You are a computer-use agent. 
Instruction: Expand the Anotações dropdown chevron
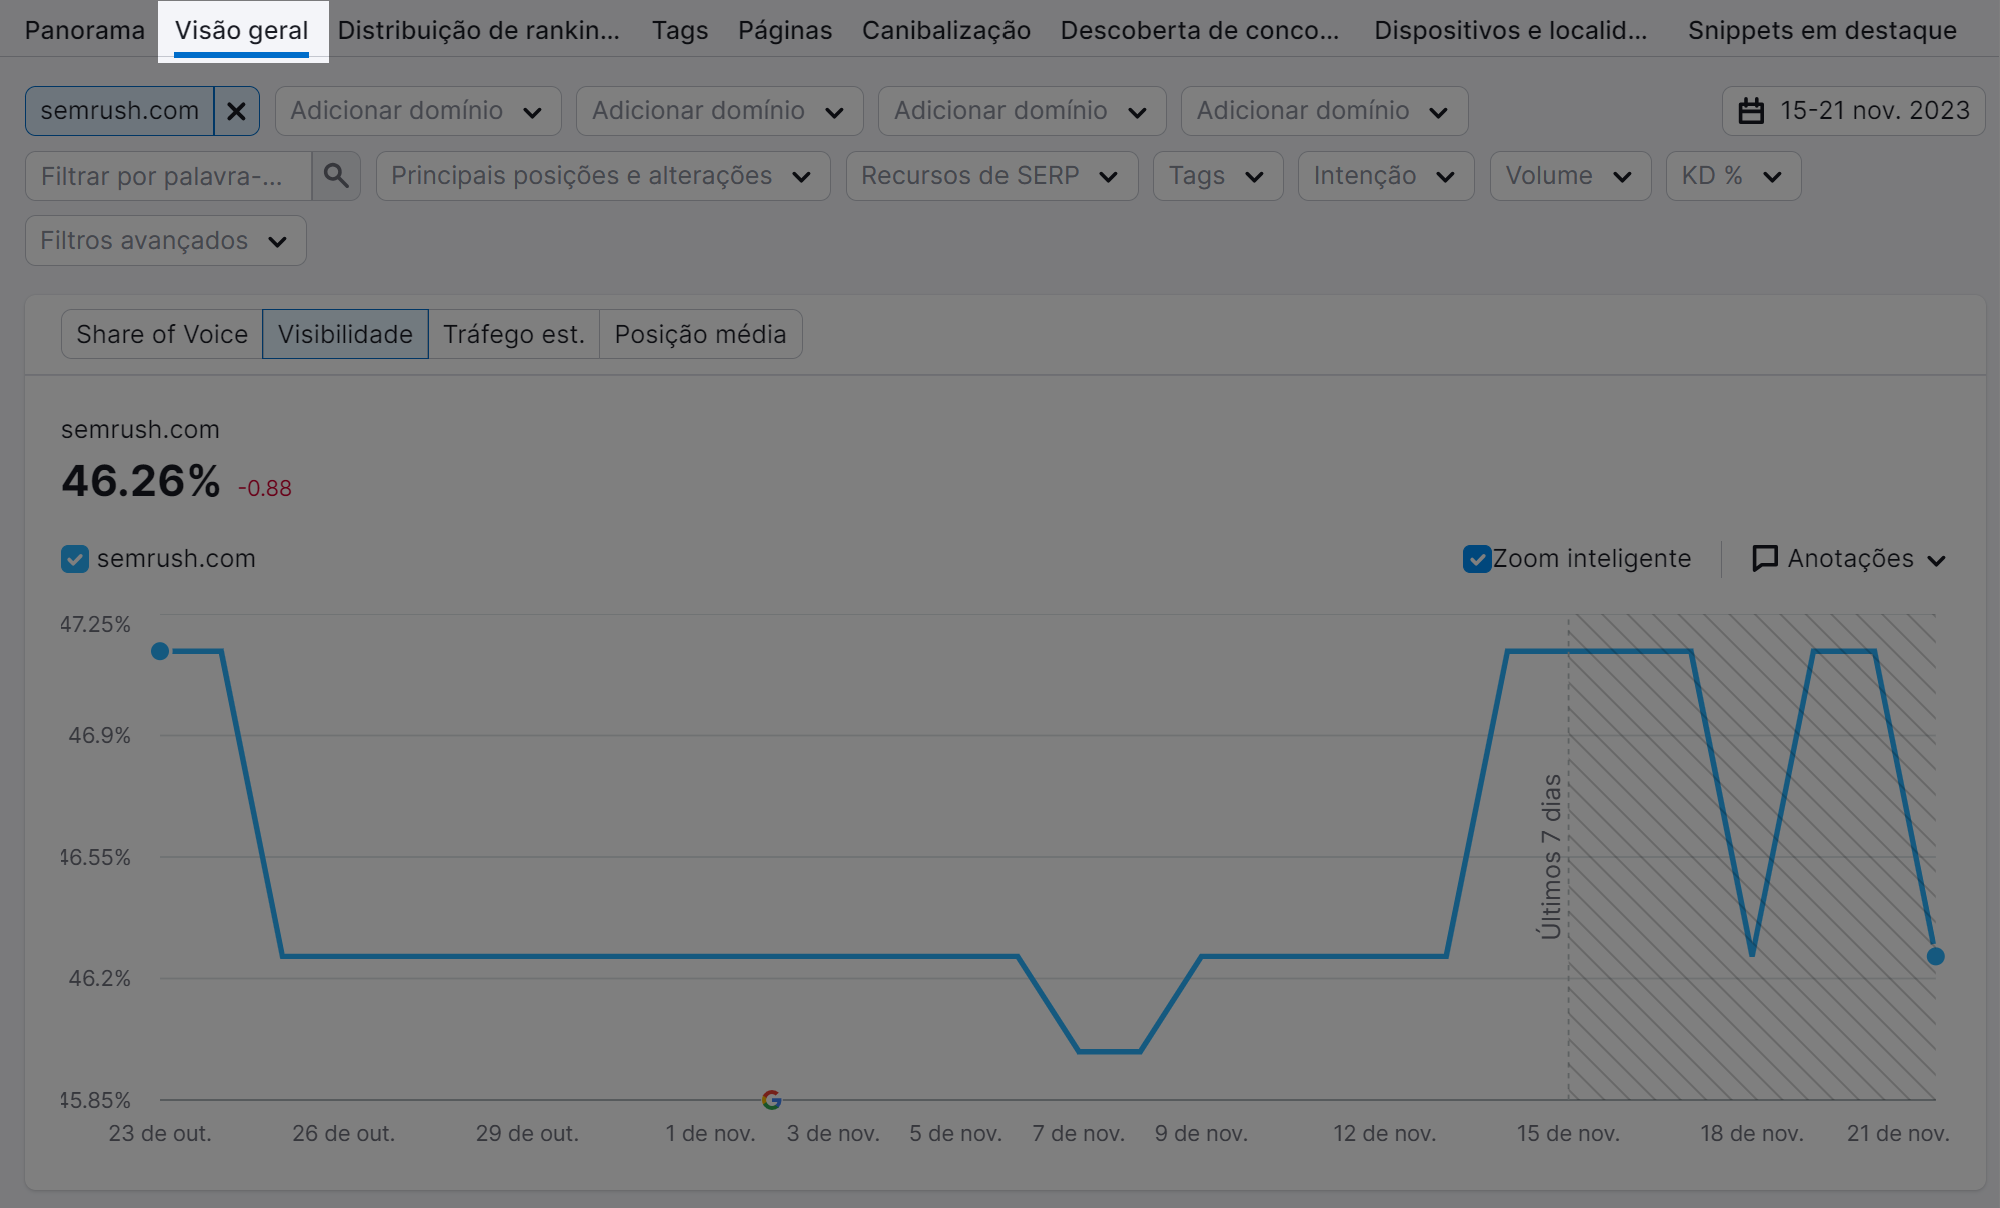(1938, 560)
